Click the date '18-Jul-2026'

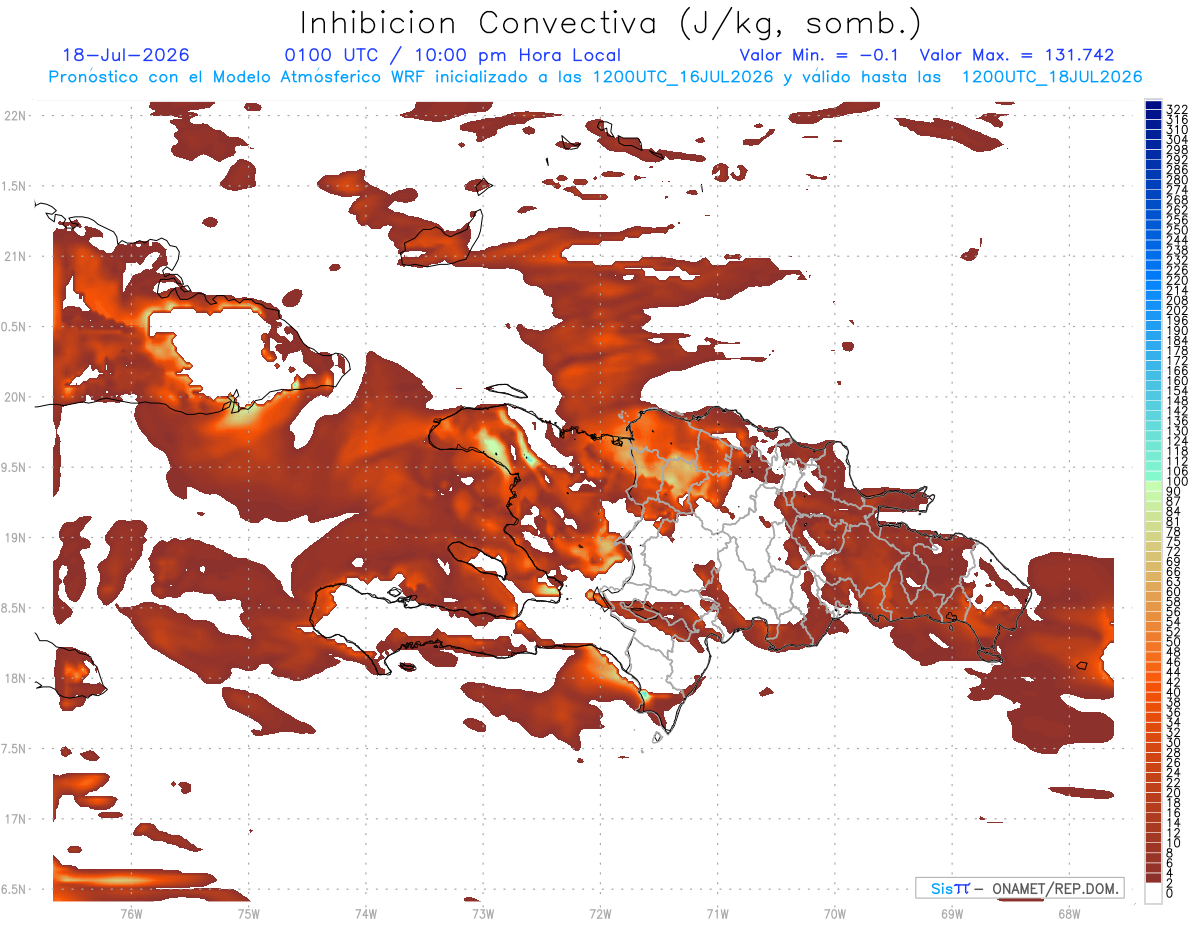click(126, 56)
